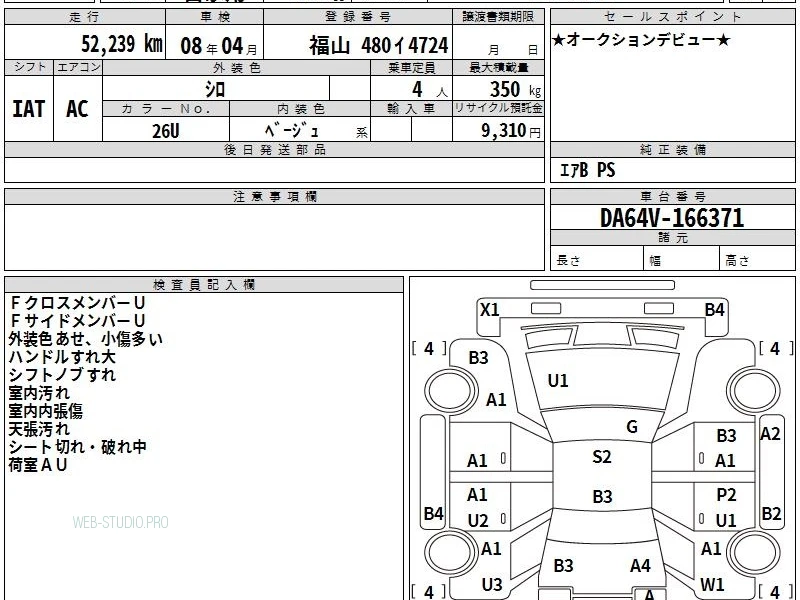Viewport: 800px width, 600px height.
Task: Select equipment text エアB PS
Action: pos(588,170)
